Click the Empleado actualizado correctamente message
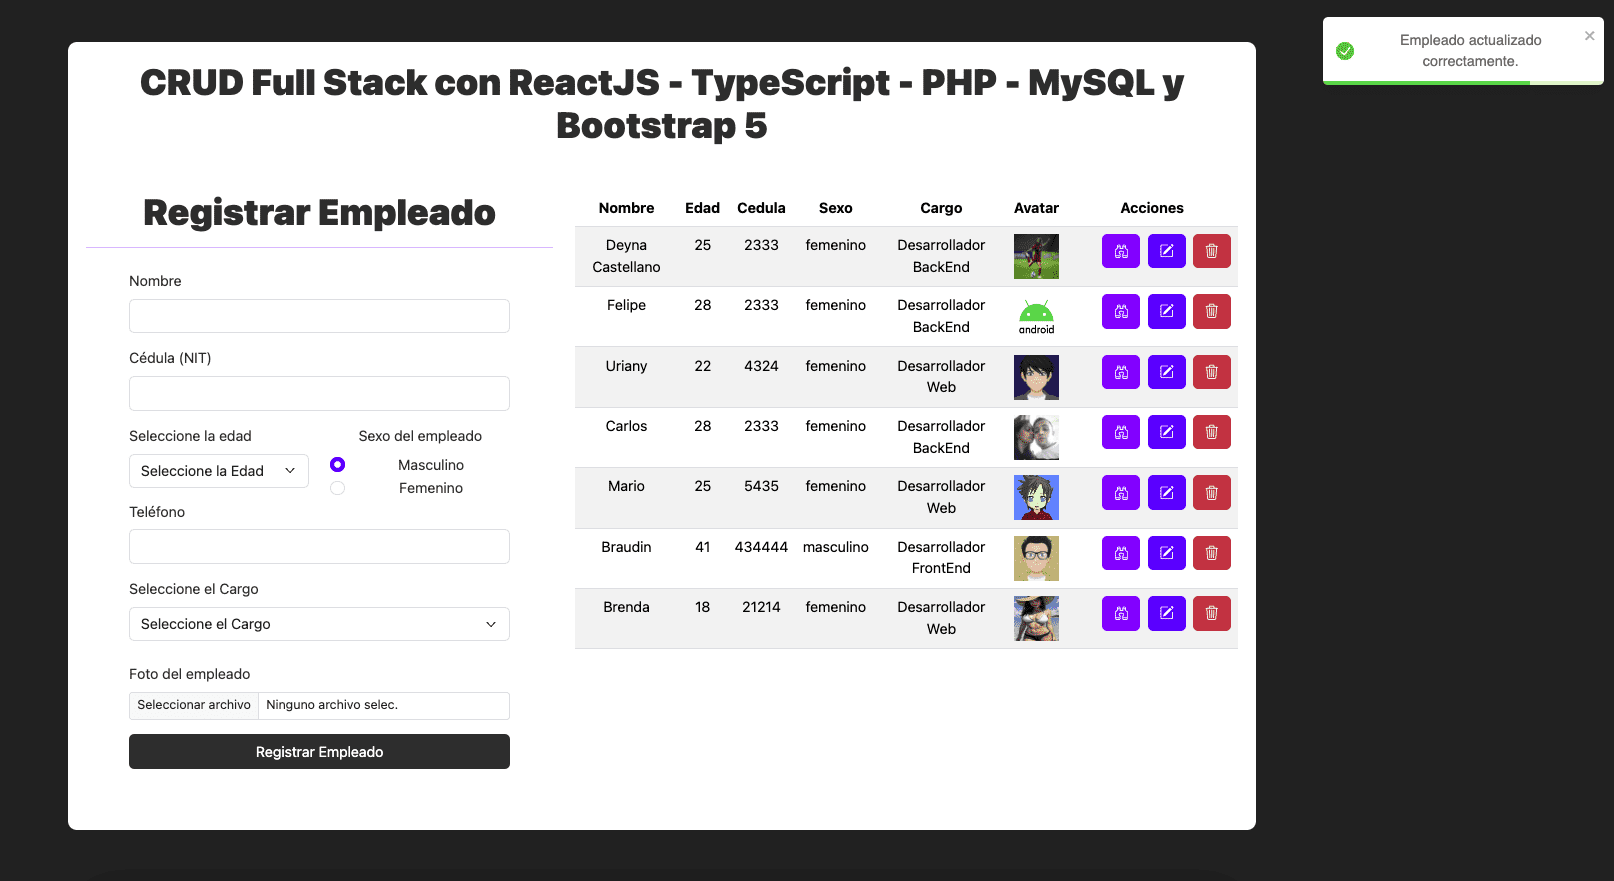 [1470, 51]
